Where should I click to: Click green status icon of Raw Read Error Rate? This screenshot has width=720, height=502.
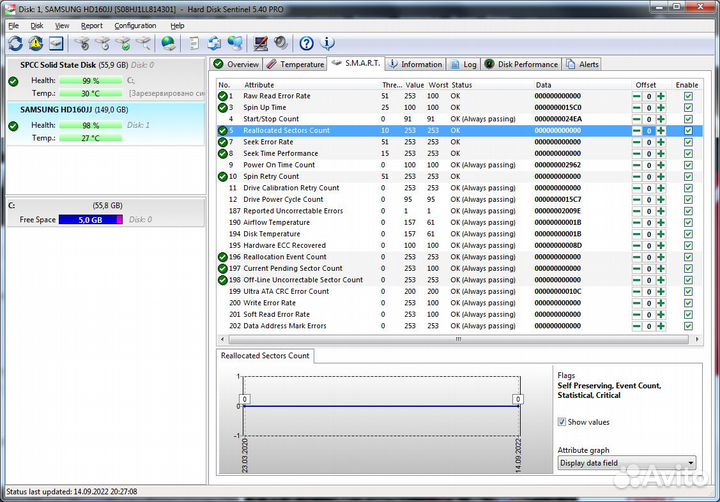point(223,96)
